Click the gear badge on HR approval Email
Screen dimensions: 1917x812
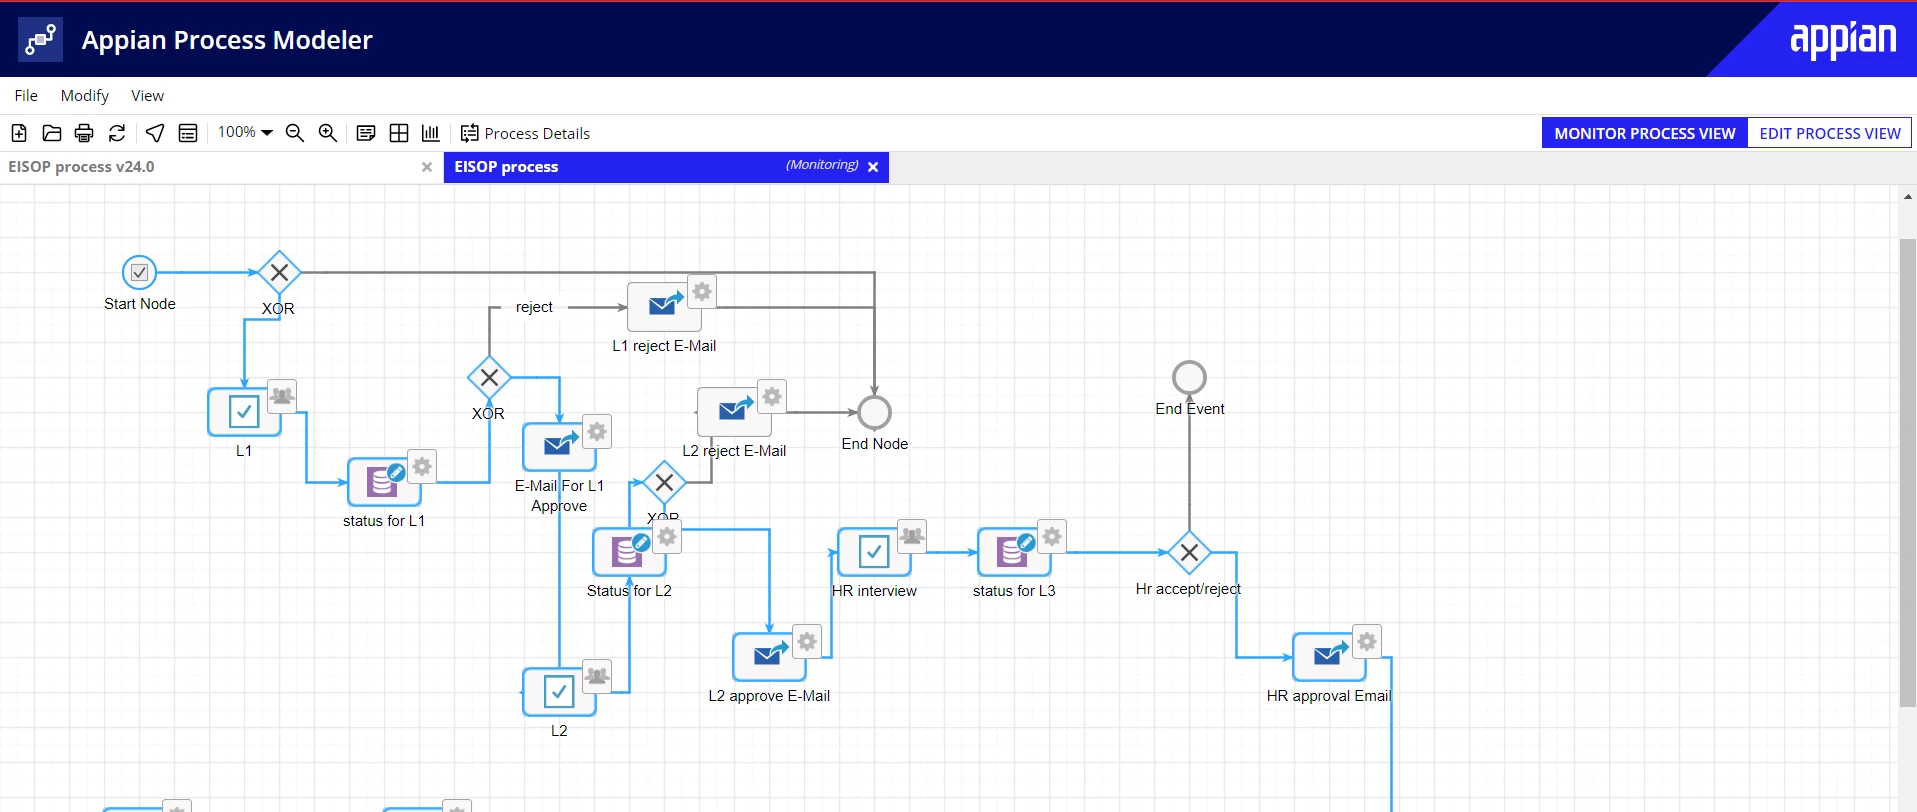pos(1367,641)
